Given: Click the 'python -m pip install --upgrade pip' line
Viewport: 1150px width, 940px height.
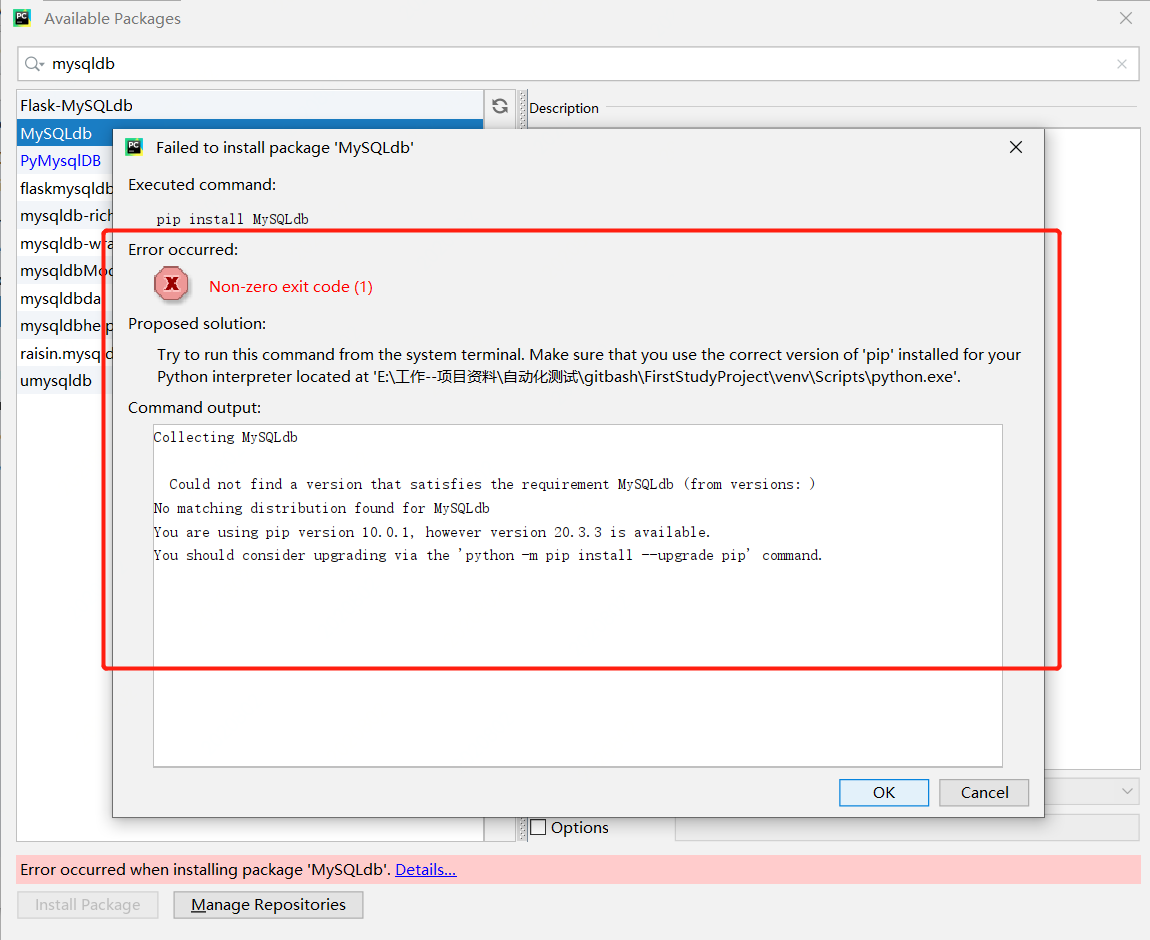Looking at the screenshot, I should click(488, 555).
